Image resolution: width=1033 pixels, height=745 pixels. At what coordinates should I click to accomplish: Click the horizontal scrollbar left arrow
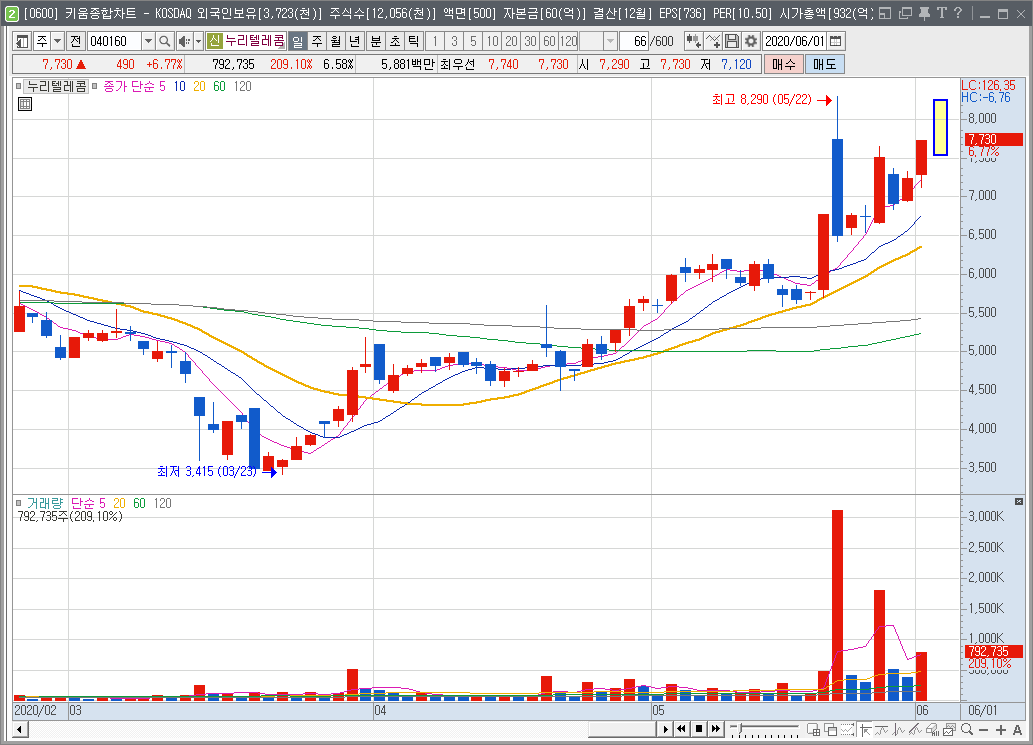20,729
